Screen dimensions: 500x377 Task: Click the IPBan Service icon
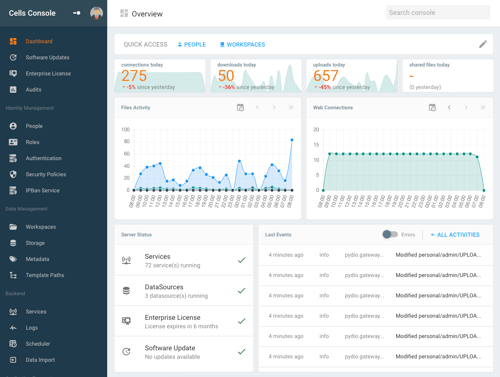click(x=13, y=190)
